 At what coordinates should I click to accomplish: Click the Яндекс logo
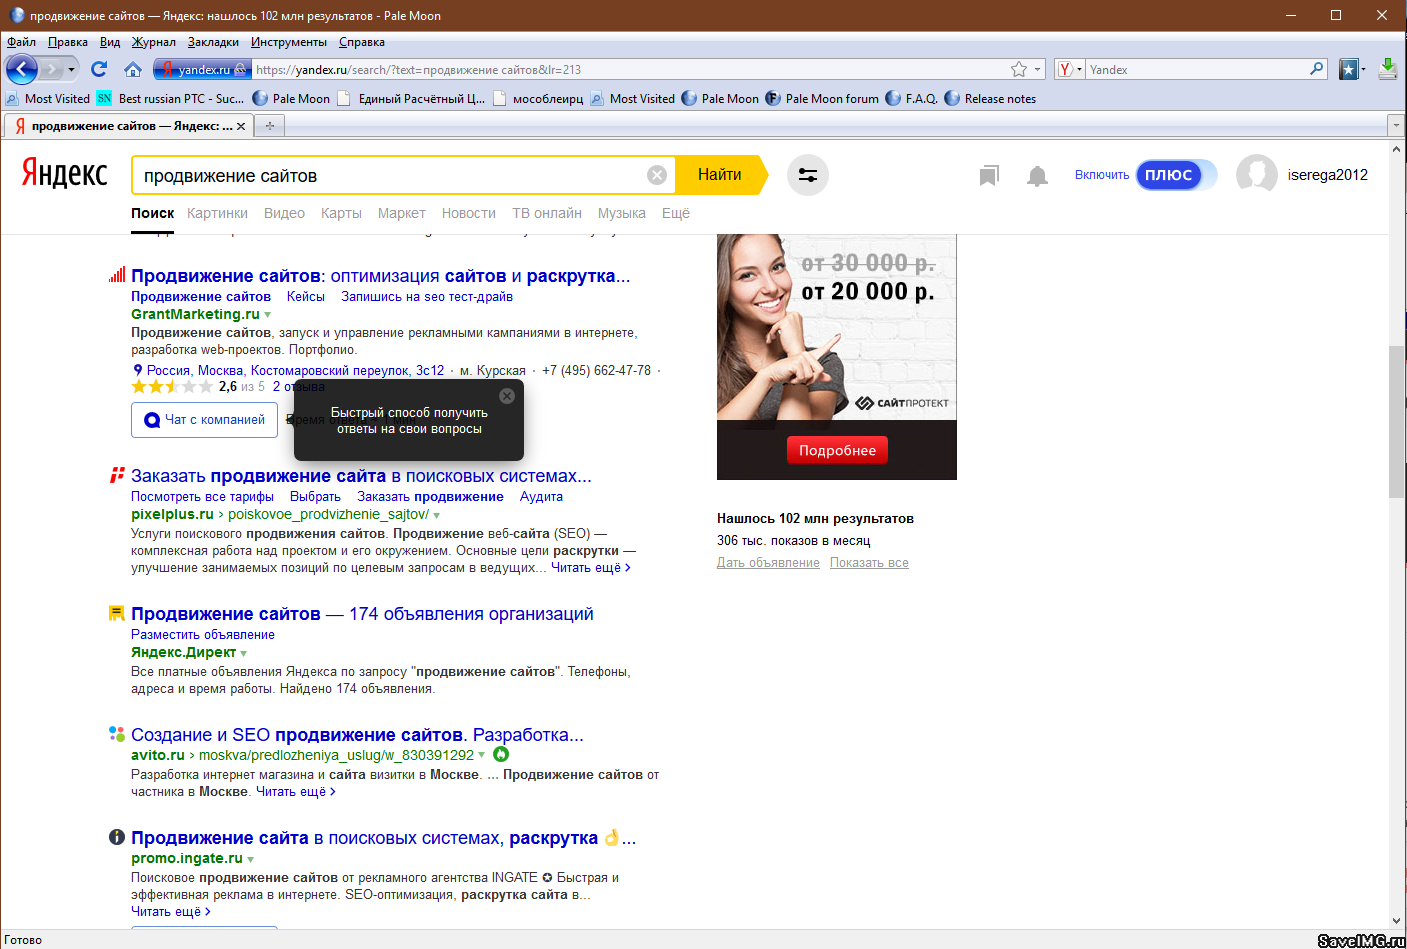click(x=65, y=174)
